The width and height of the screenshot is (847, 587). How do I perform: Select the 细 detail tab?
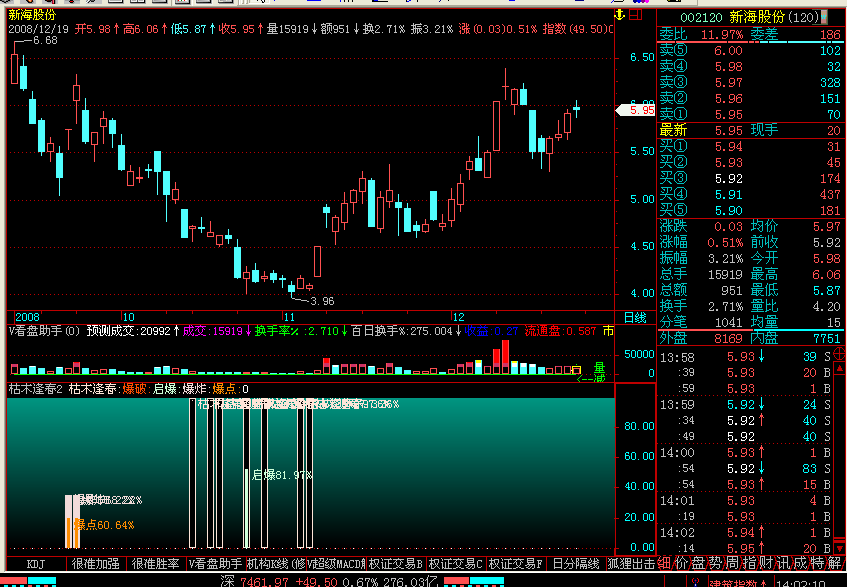(664, 563)
